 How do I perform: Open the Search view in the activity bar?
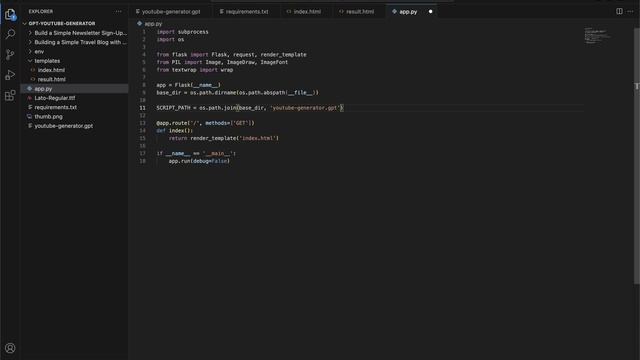coord(10,34)
